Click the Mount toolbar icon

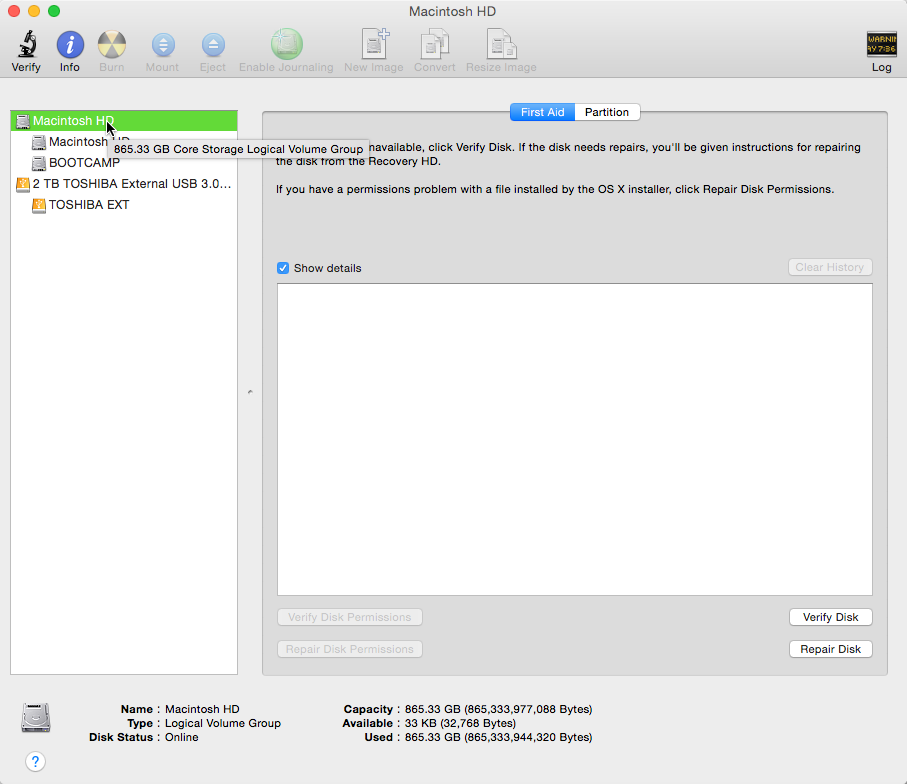[163, 45]
